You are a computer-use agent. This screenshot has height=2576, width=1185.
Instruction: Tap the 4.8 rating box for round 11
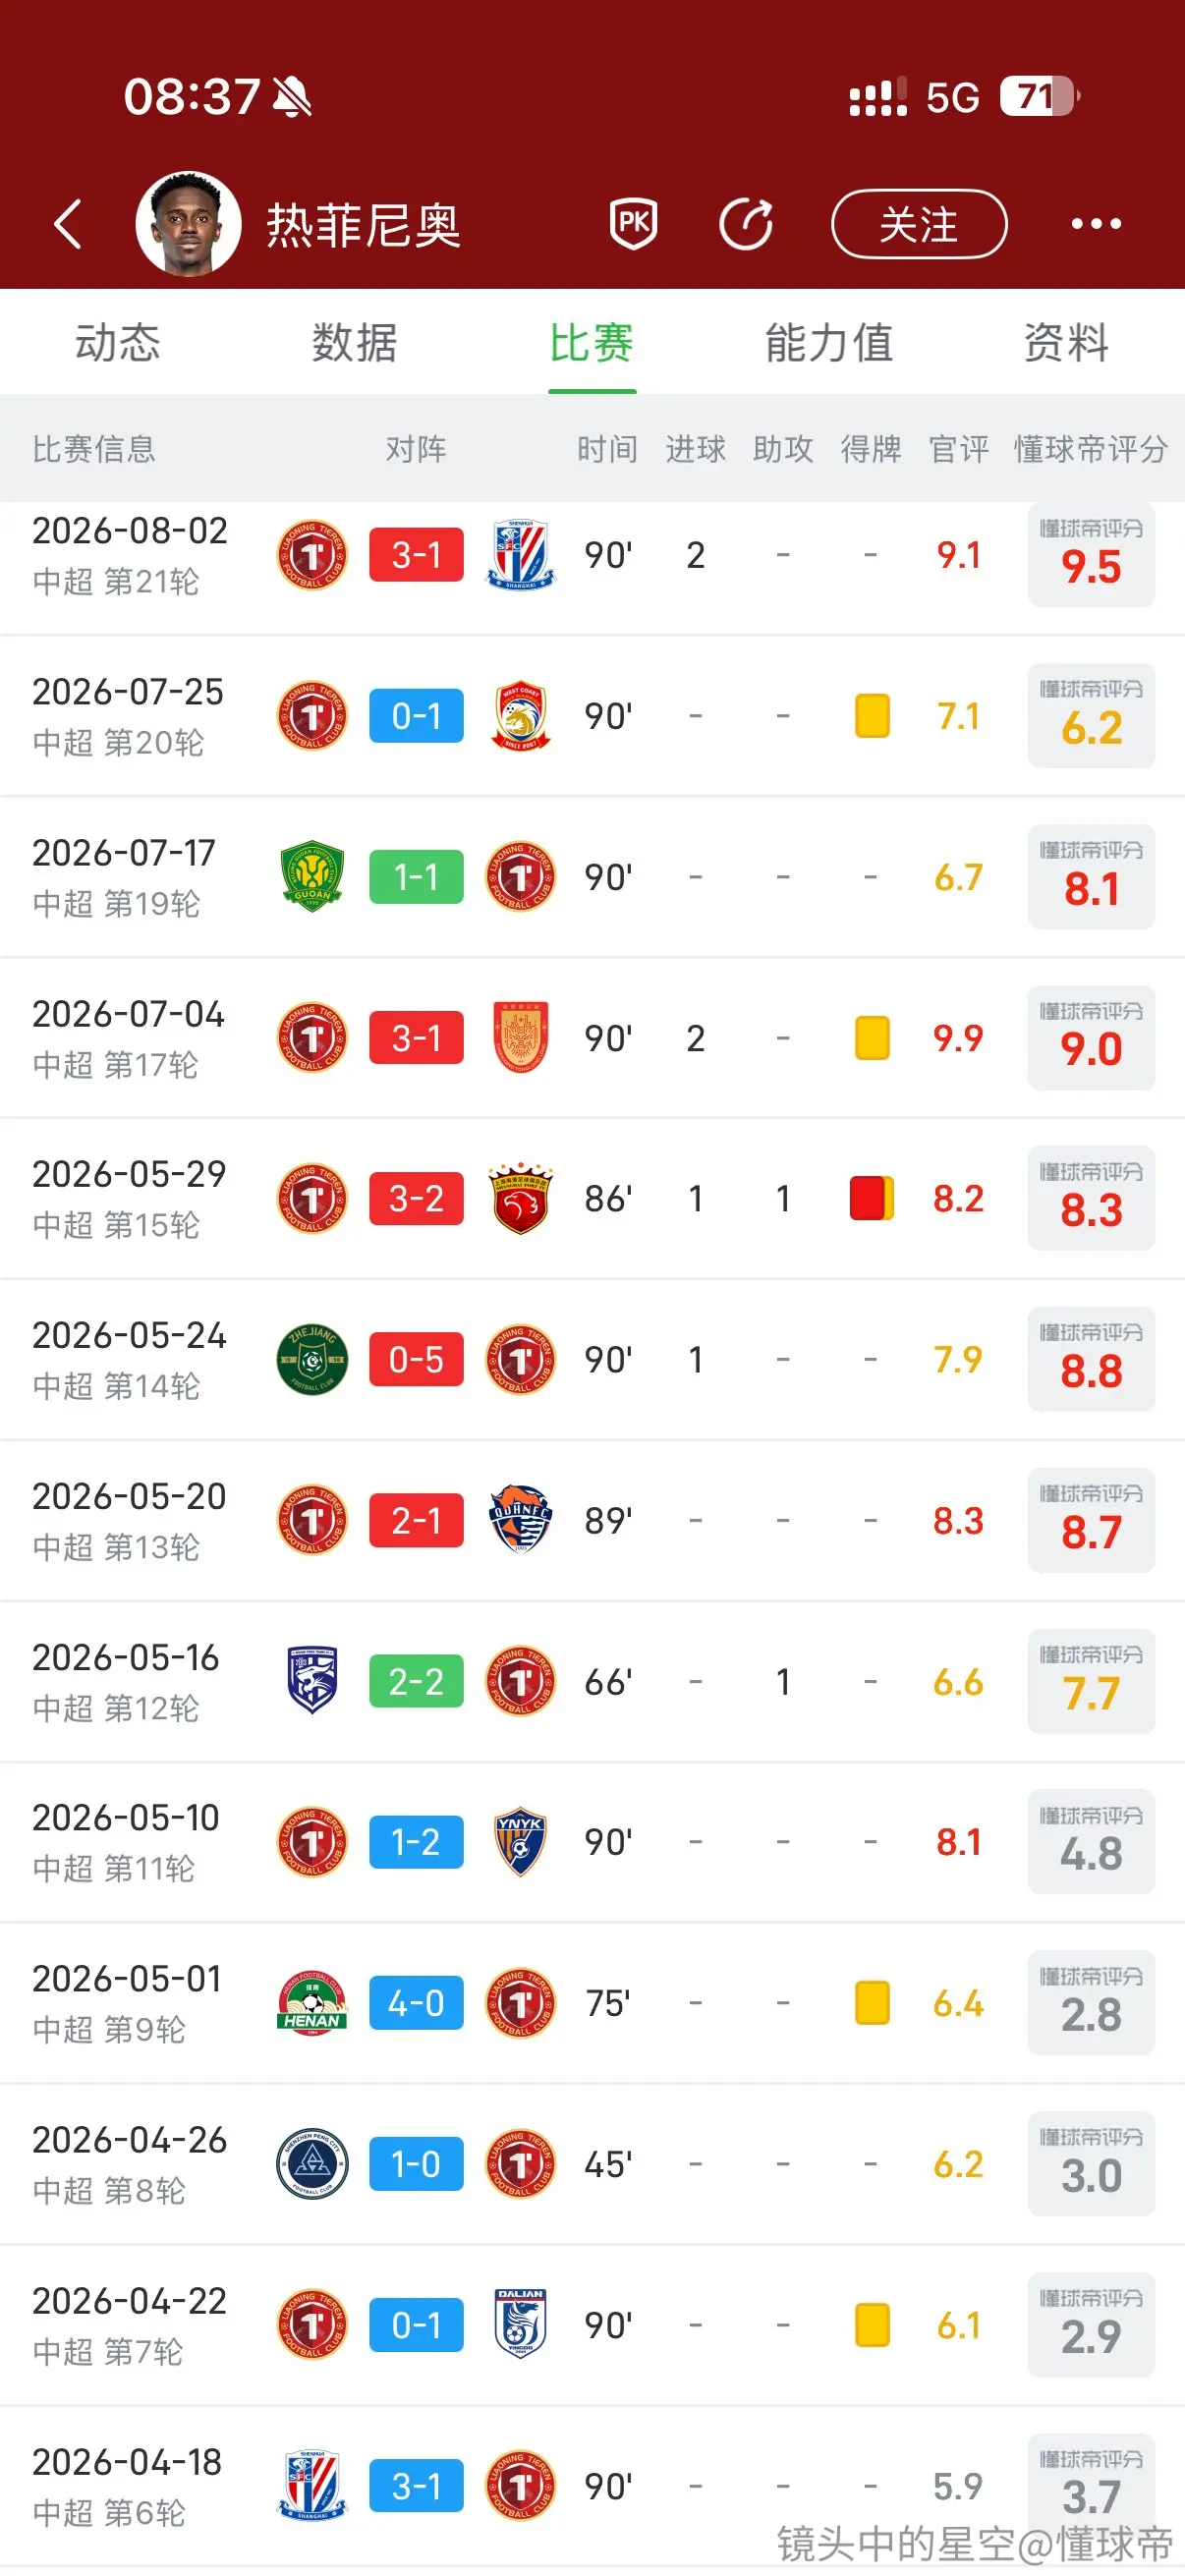(1091, 1842)
